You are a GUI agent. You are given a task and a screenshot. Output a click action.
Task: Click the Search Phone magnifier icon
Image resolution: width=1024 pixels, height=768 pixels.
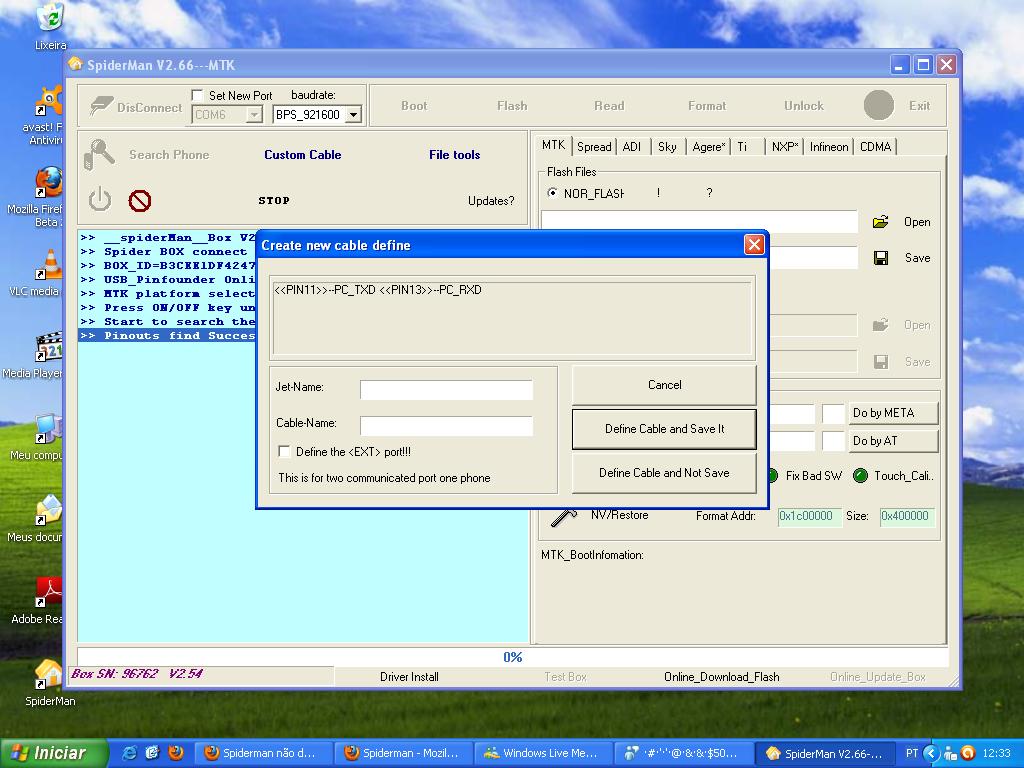tap(99, 155)
